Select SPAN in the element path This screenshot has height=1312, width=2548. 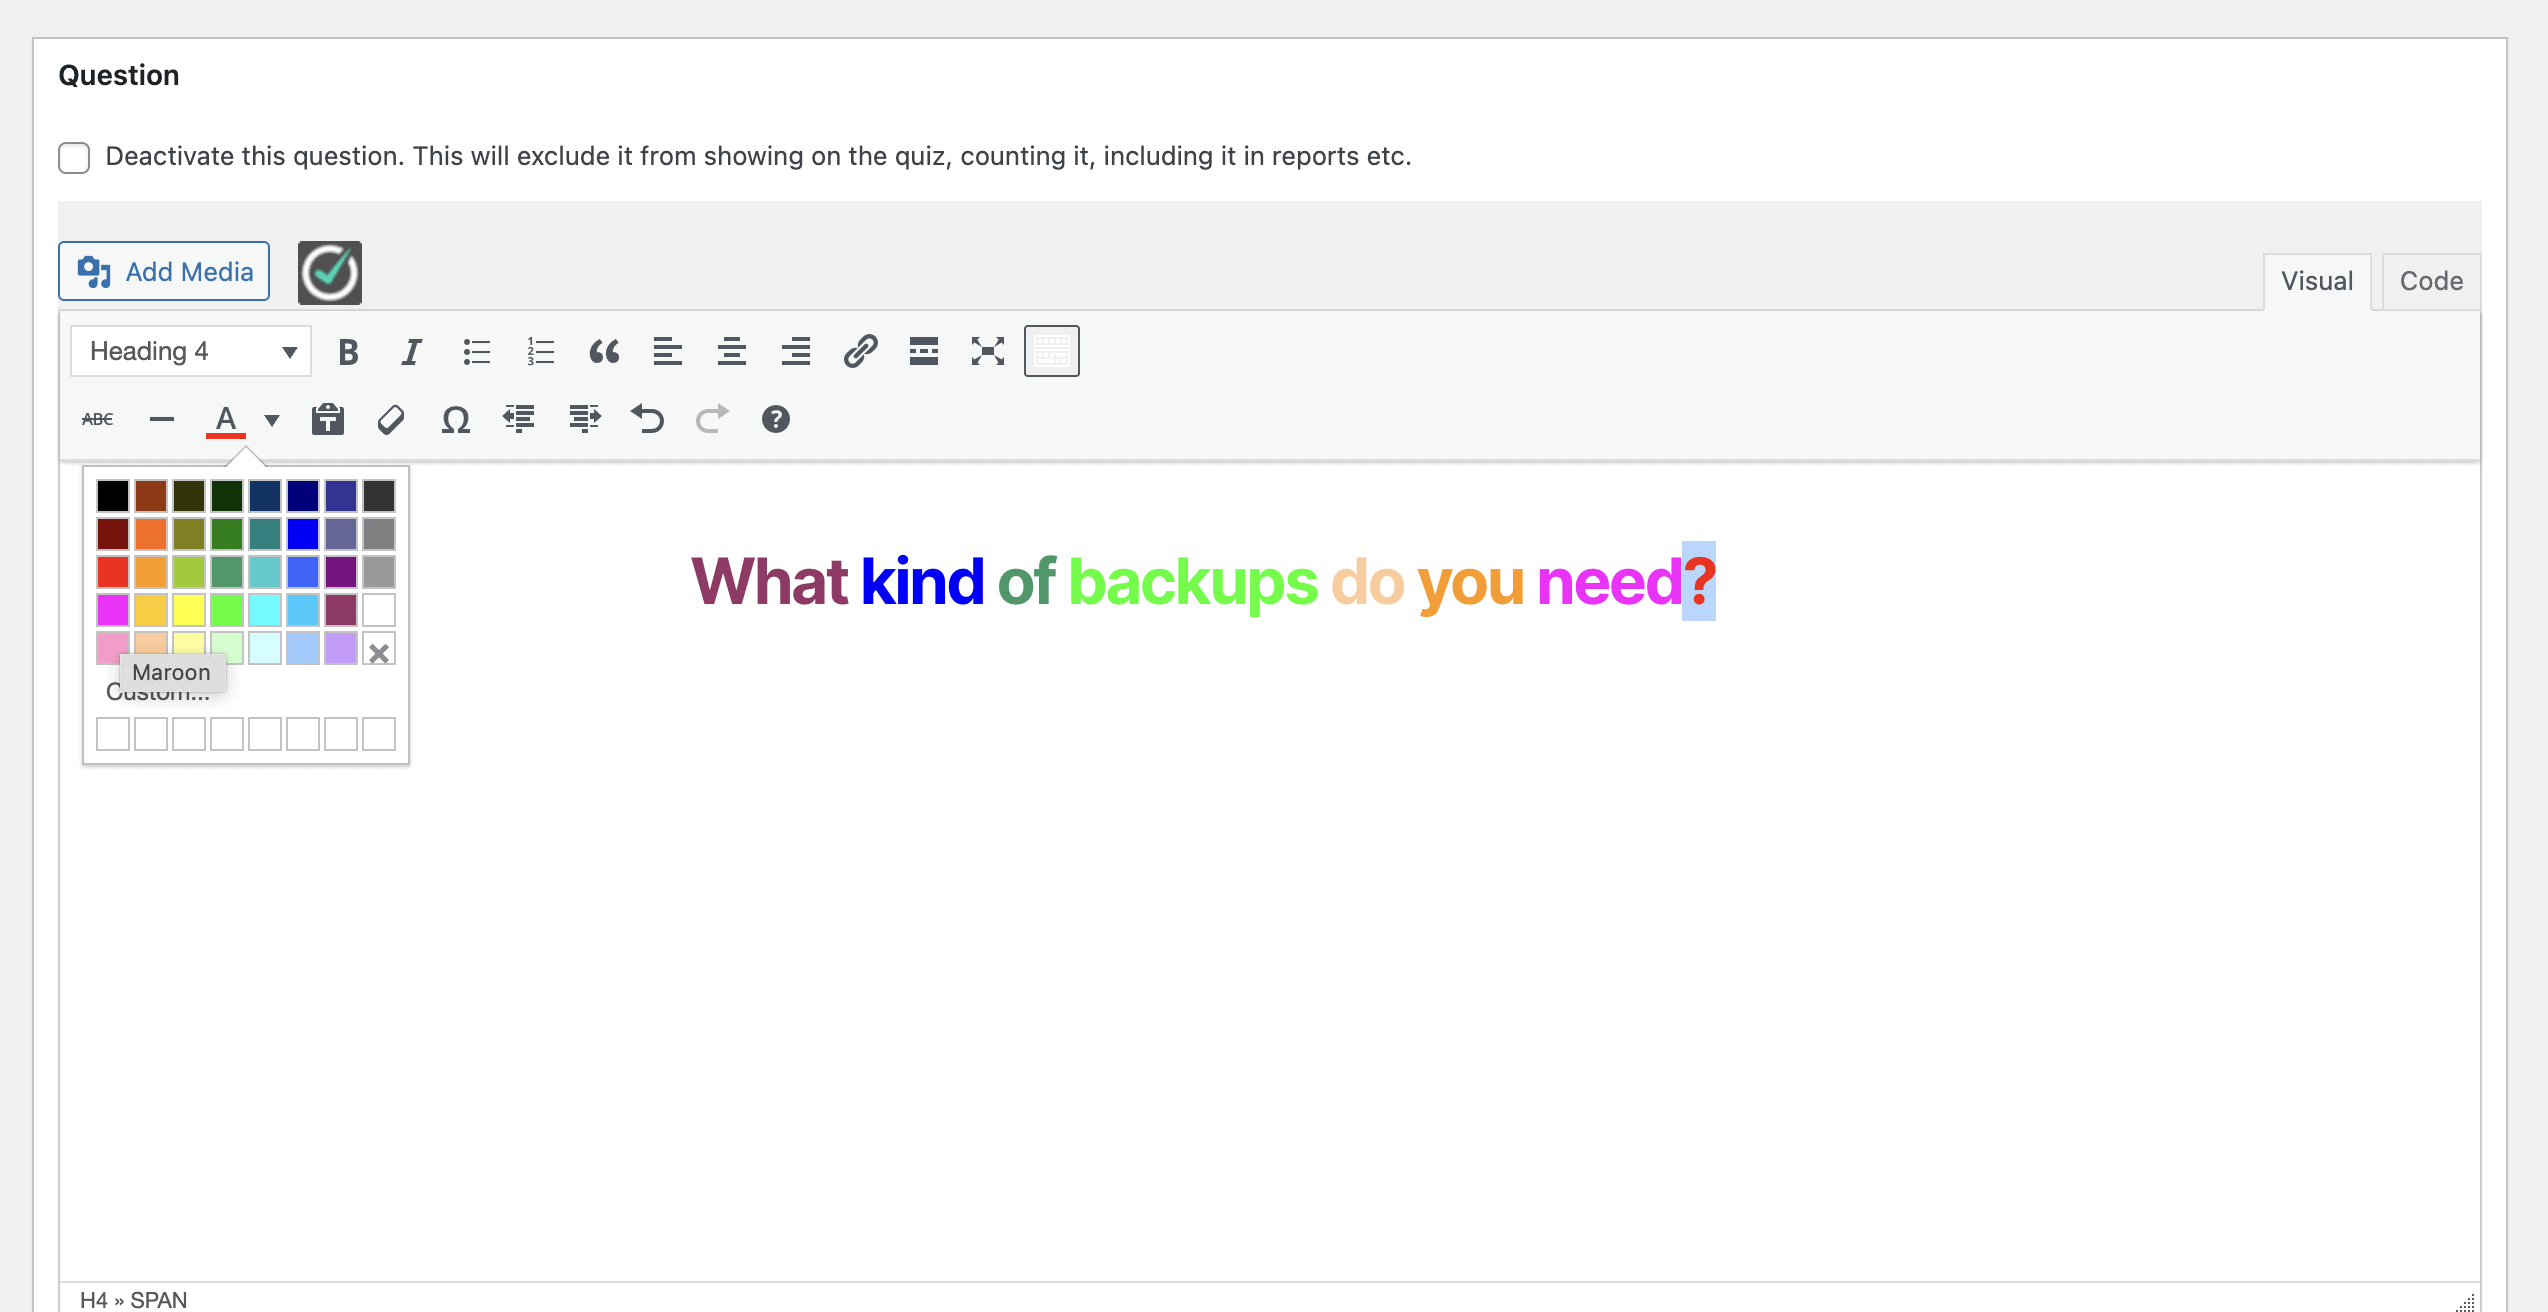pos(158,1299)
